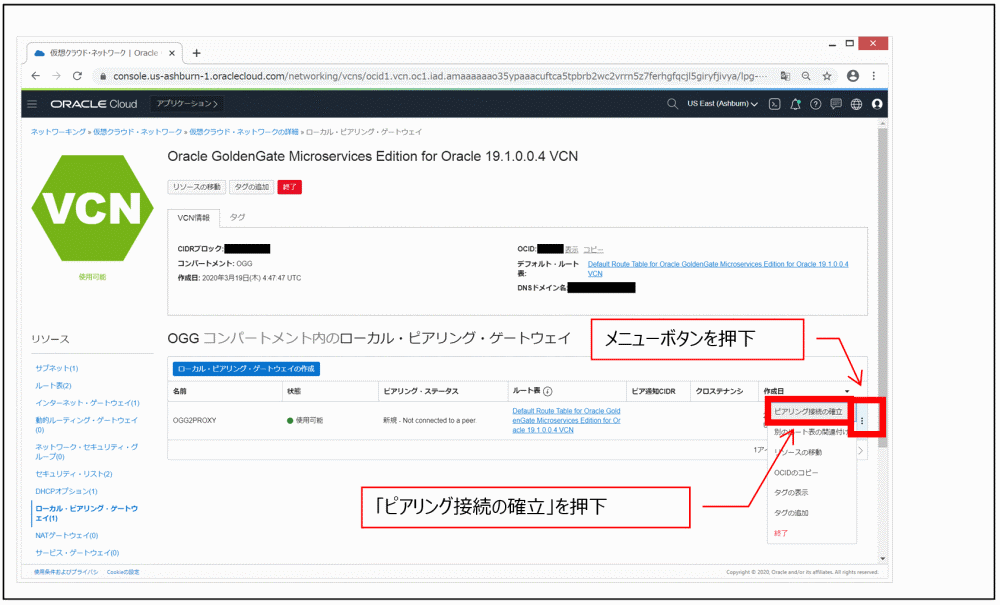Select タグの追加 in the context menu

791,513
